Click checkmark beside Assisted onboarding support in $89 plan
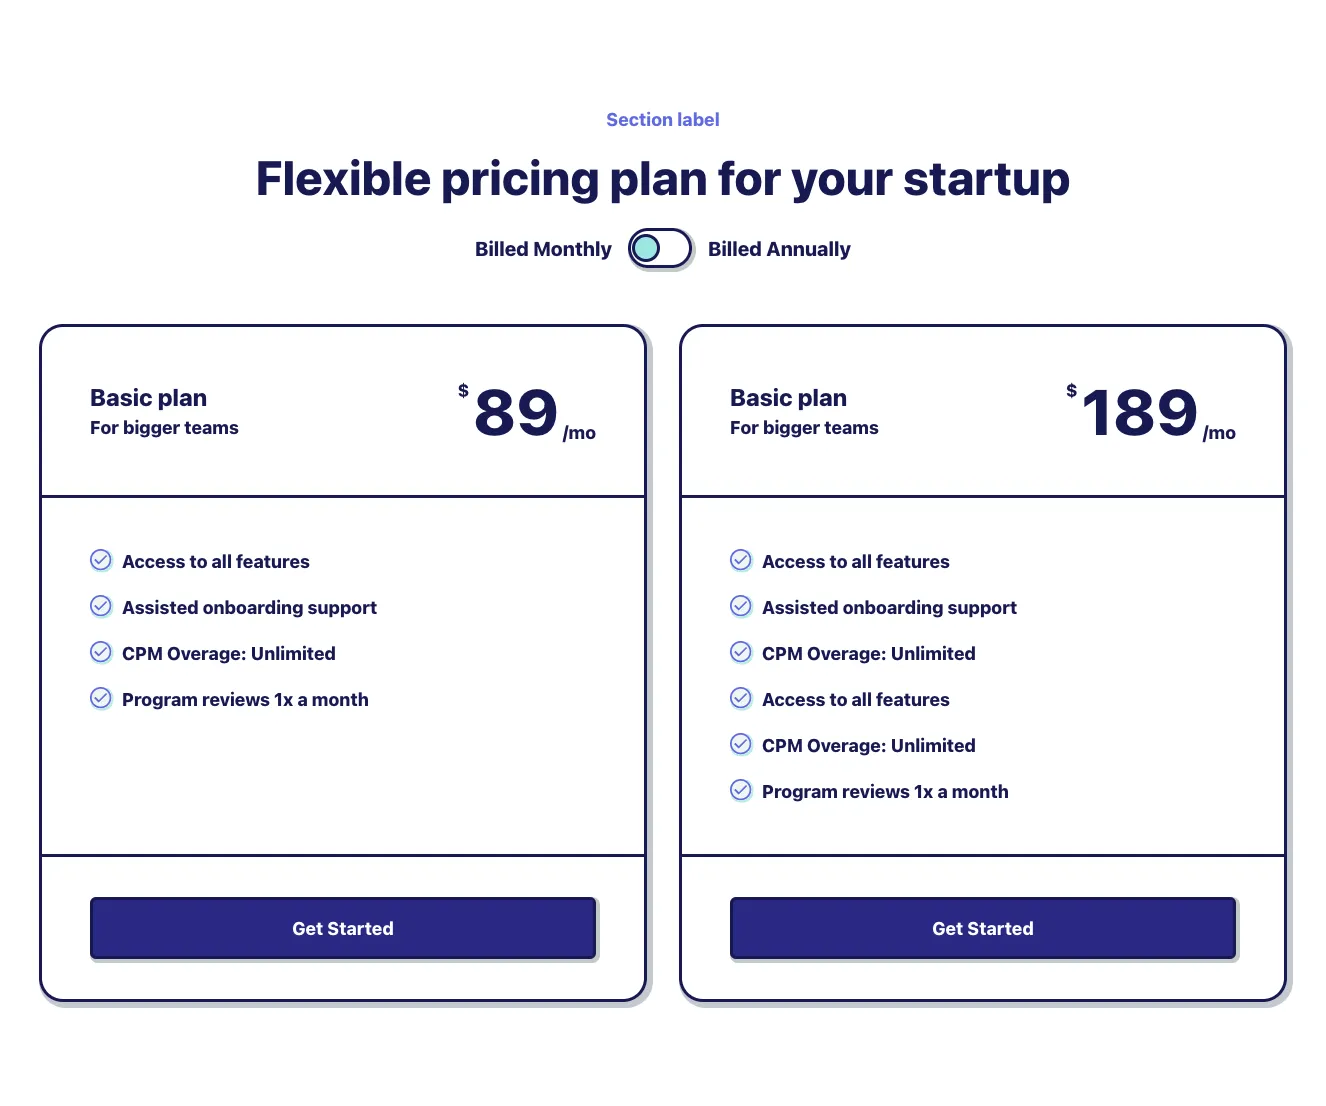This screenshot has height=1106, width=1326. click(x=101, y=606)
